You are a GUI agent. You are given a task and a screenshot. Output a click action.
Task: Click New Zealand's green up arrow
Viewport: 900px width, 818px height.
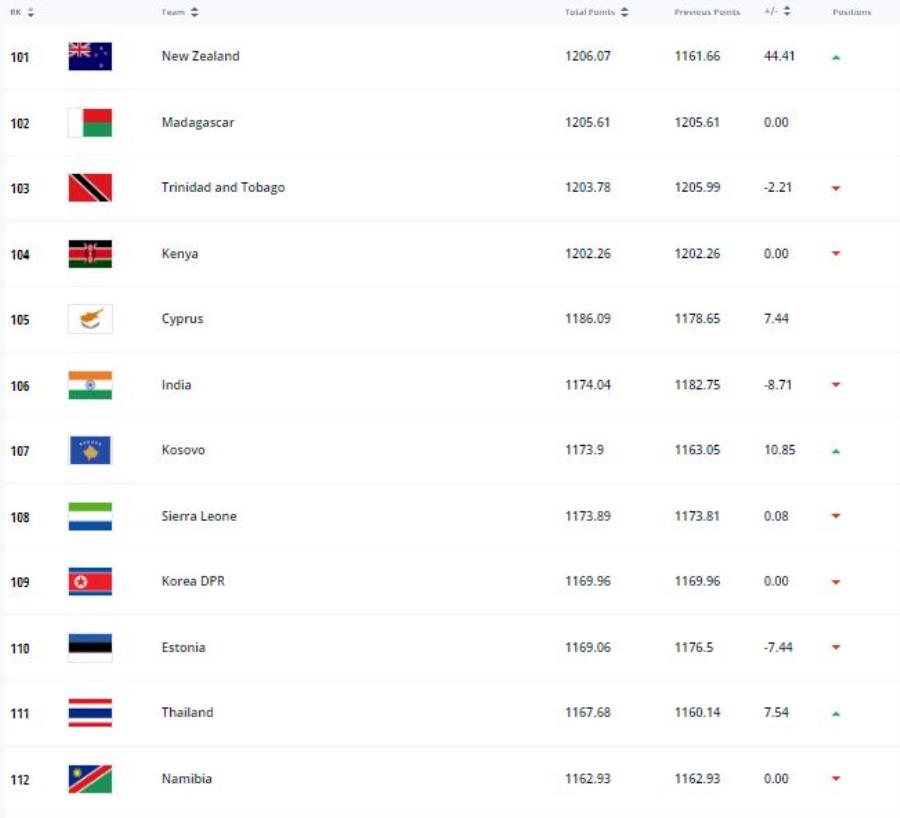[836, 57]
